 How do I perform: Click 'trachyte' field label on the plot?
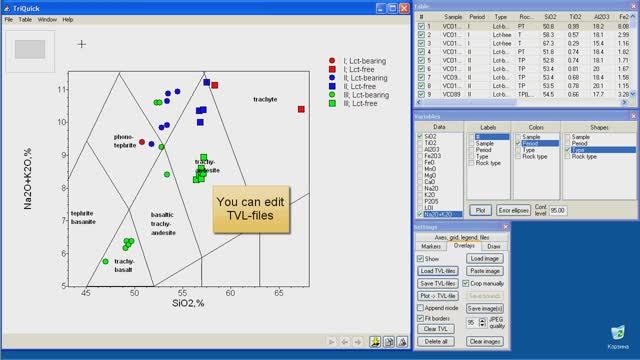pyautogui.click(x=265, y=99)
